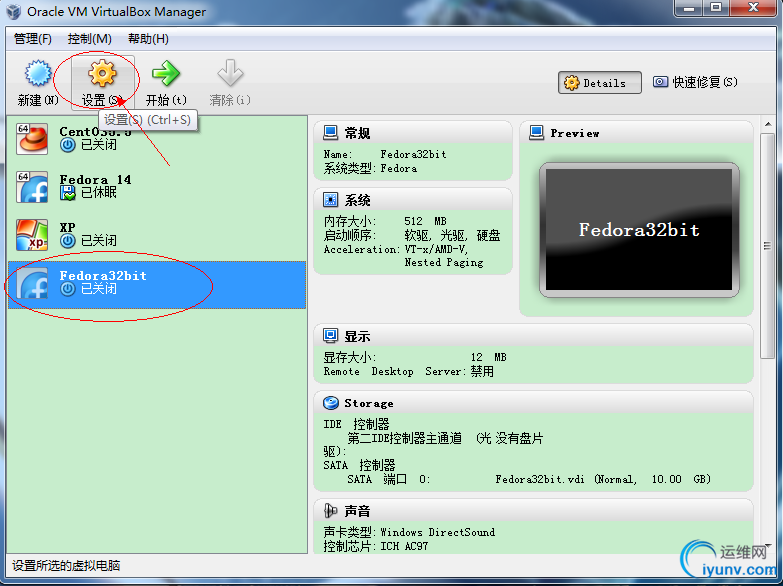Image resolution: width=783 pixels, height=586 pixels.
Task: Open the 控制(M) menu
Action: [x=90, y=38]
